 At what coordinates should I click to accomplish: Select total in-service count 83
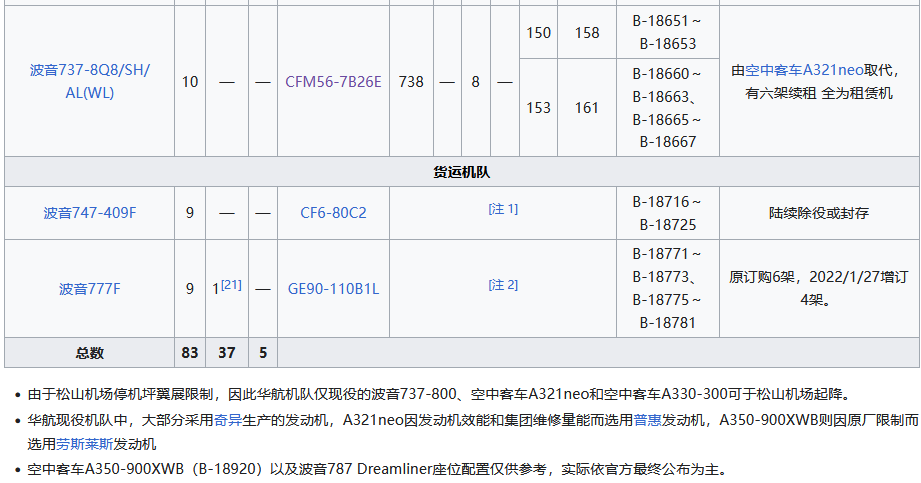point(190,353)
